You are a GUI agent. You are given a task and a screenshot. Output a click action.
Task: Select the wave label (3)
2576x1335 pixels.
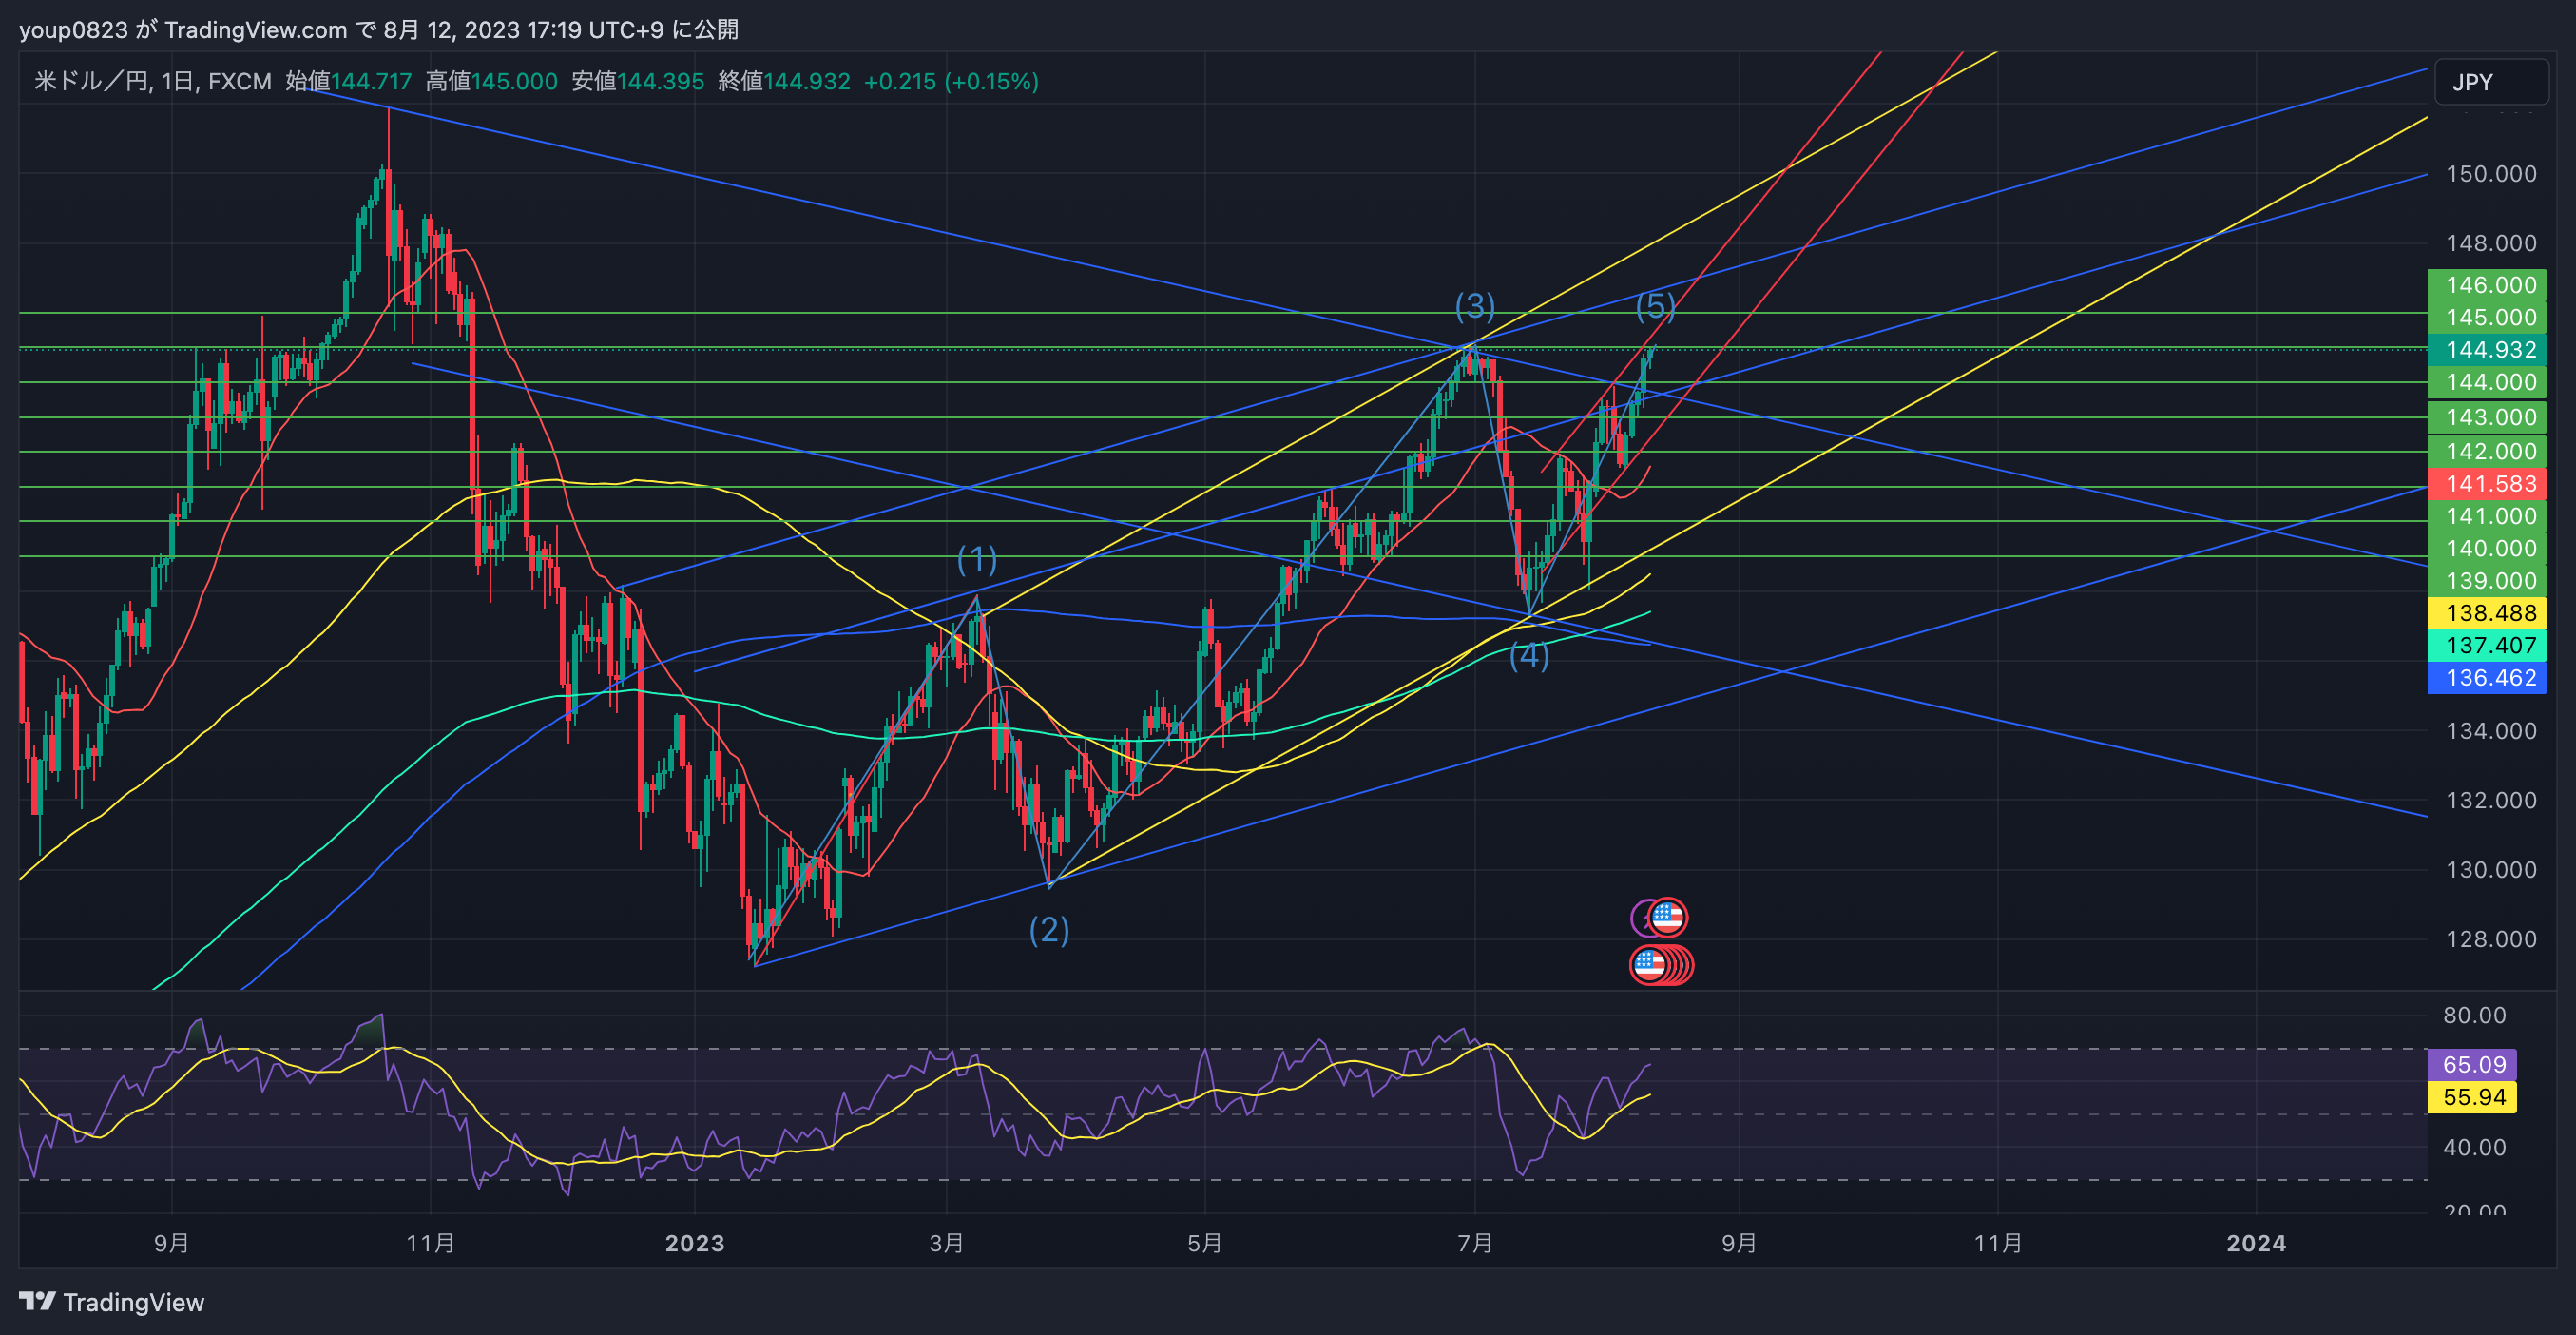[1475, 305]
